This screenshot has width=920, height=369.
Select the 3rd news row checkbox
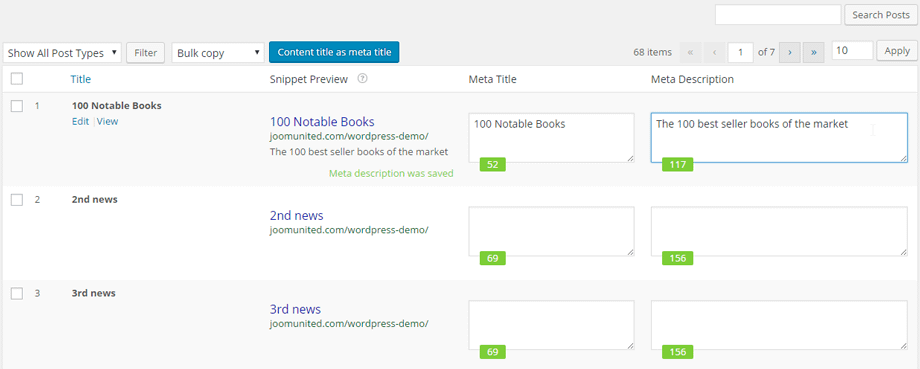coord(17,293)
